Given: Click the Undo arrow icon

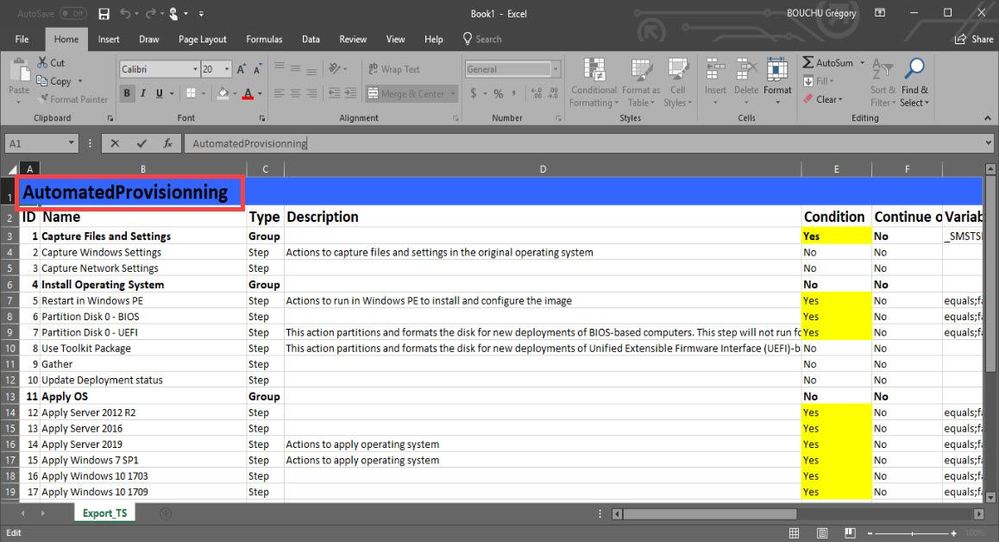Looking at the screenshot, I should [x=125, y=13].
